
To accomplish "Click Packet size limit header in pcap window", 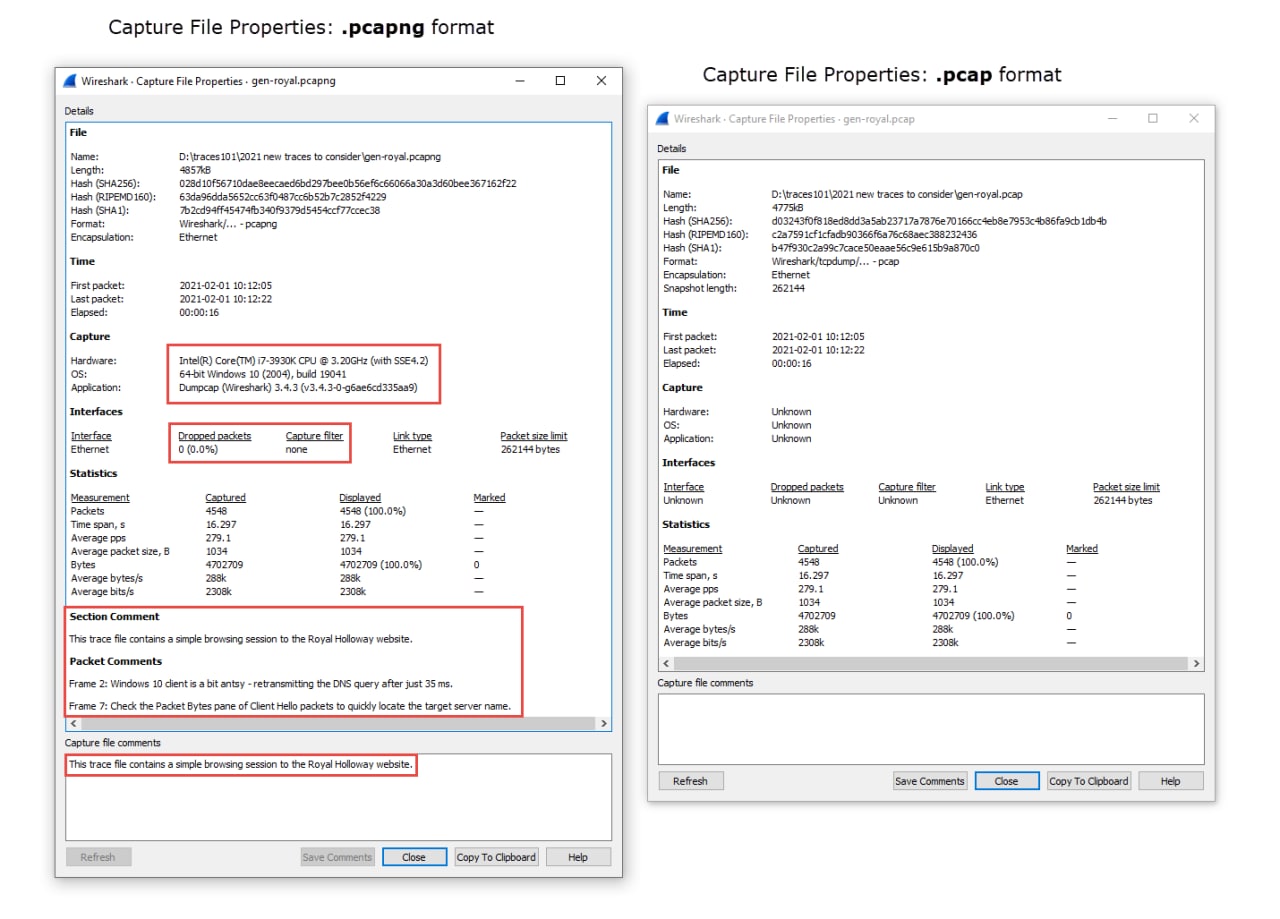I will 1126,487.
